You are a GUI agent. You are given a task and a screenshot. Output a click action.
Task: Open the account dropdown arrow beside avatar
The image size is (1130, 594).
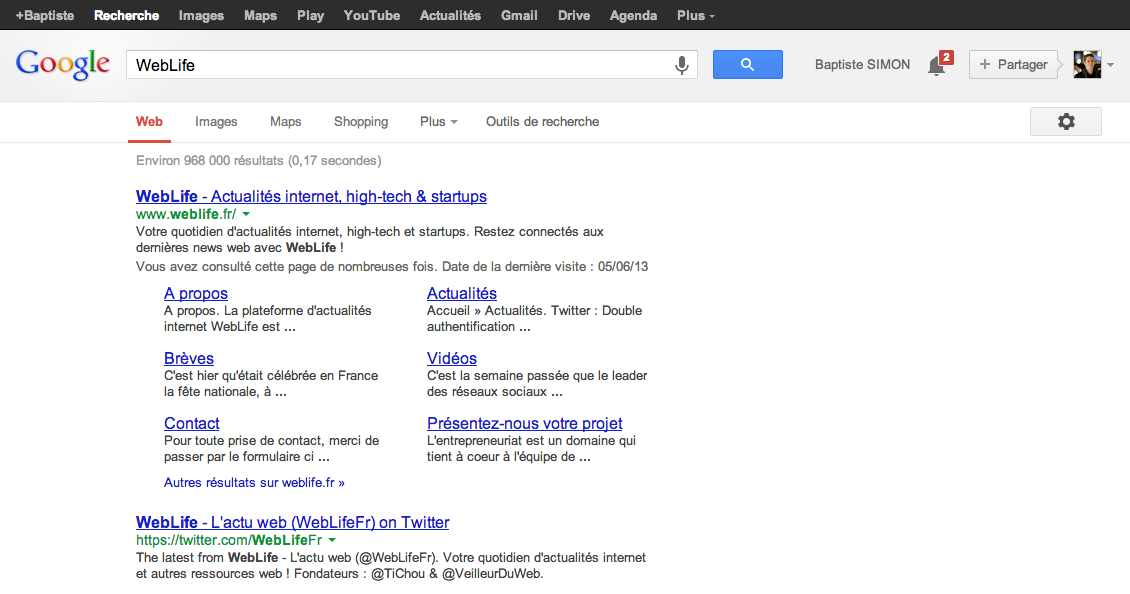pyautogui.click(x=1111, y=65)
